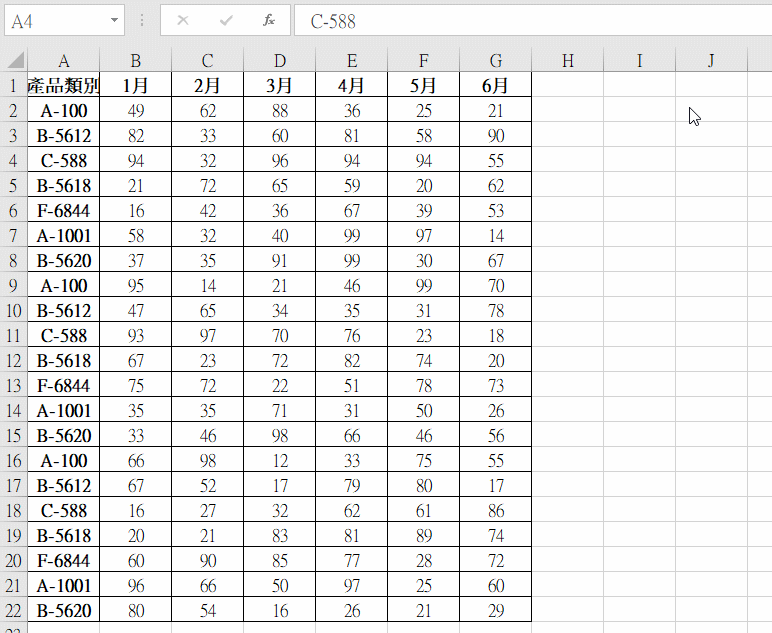Click cell F13 with value 78
This screenshot has height=633, width=772.
[423, 385]
